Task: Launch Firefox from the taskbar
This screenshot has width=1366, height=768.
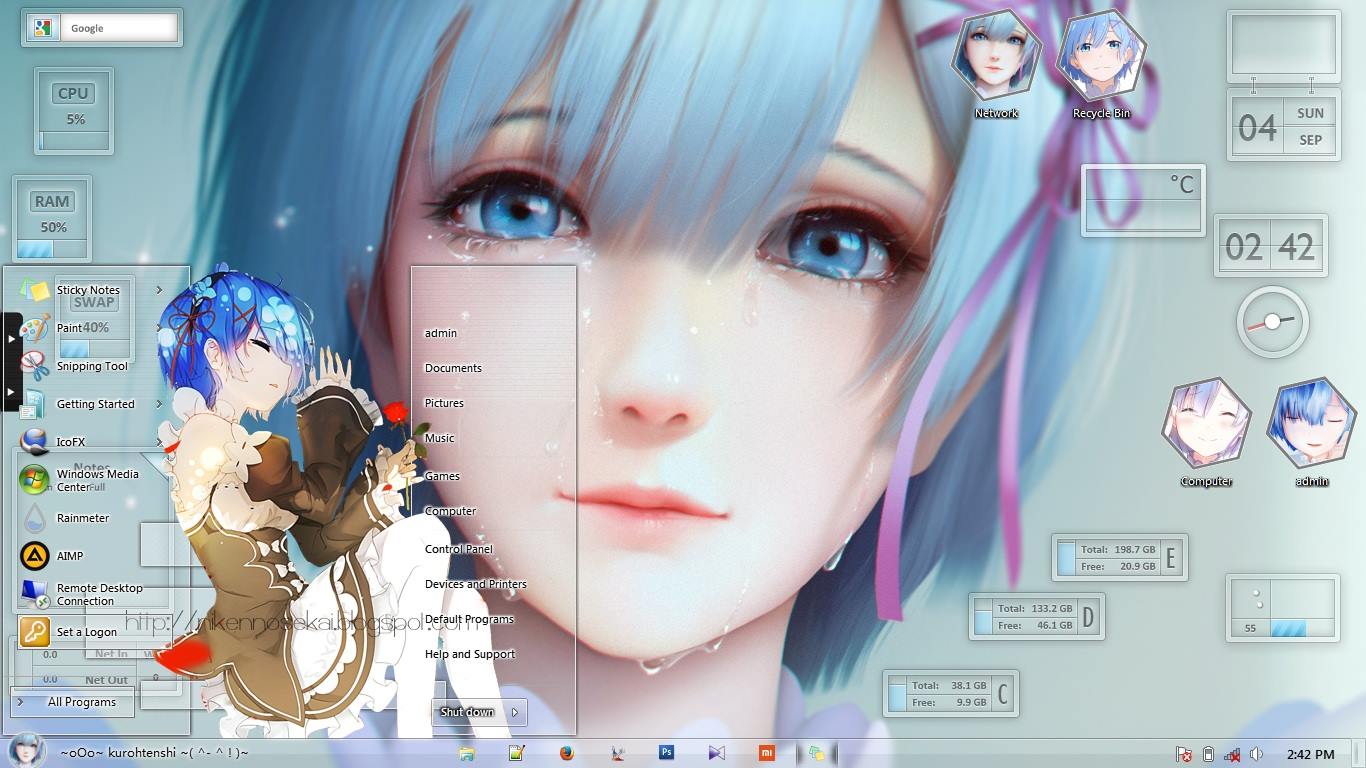Action: (567, 753)
